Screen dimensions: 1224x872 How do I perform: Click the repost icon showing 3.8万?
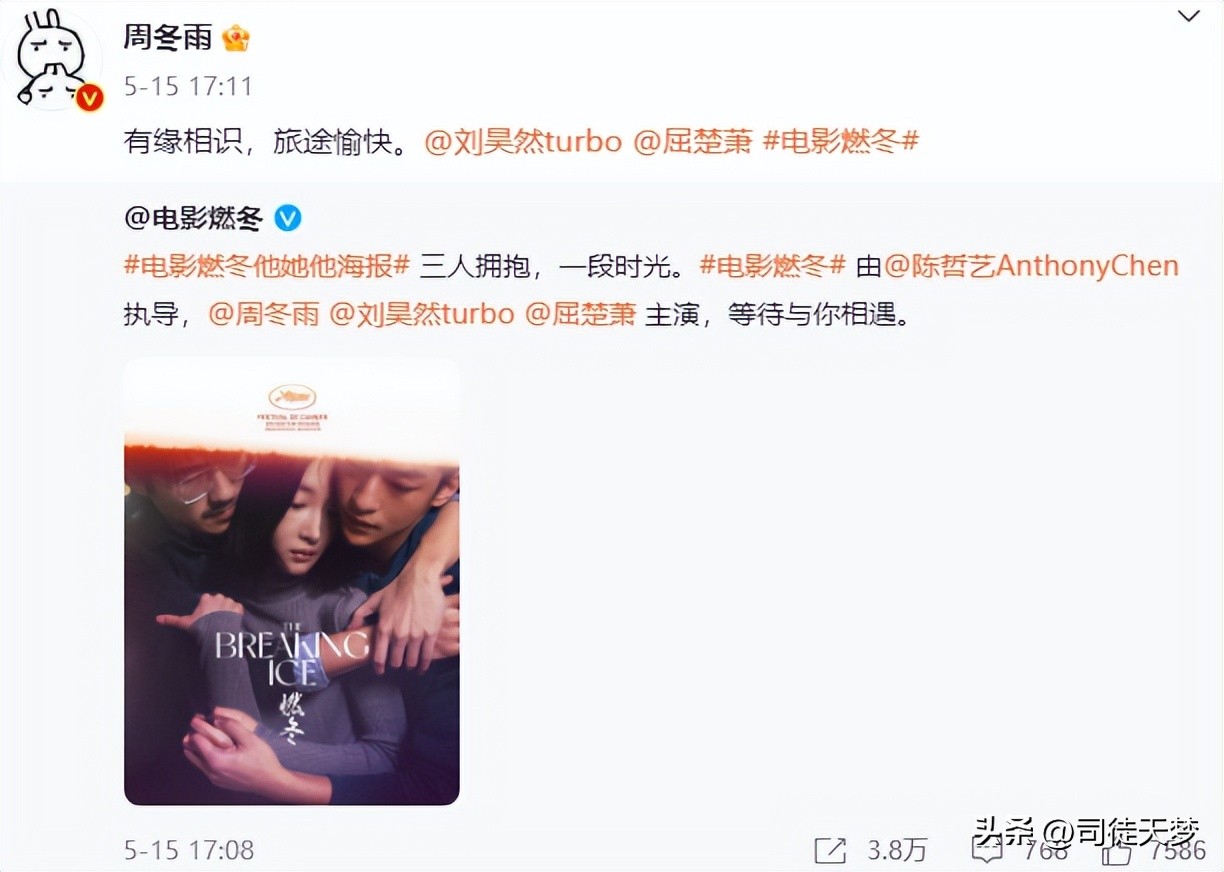tap(830, 851)
